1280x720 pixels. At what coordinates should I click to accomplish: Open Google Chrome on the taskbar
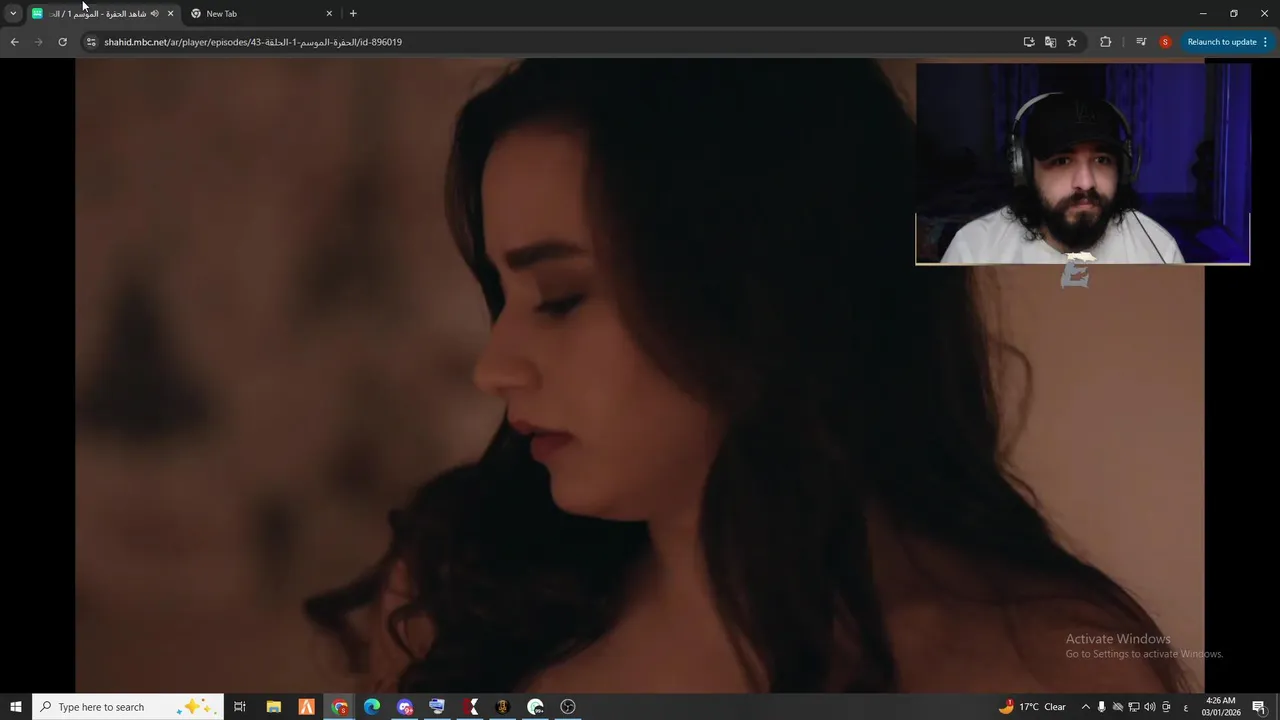[340, 707]
